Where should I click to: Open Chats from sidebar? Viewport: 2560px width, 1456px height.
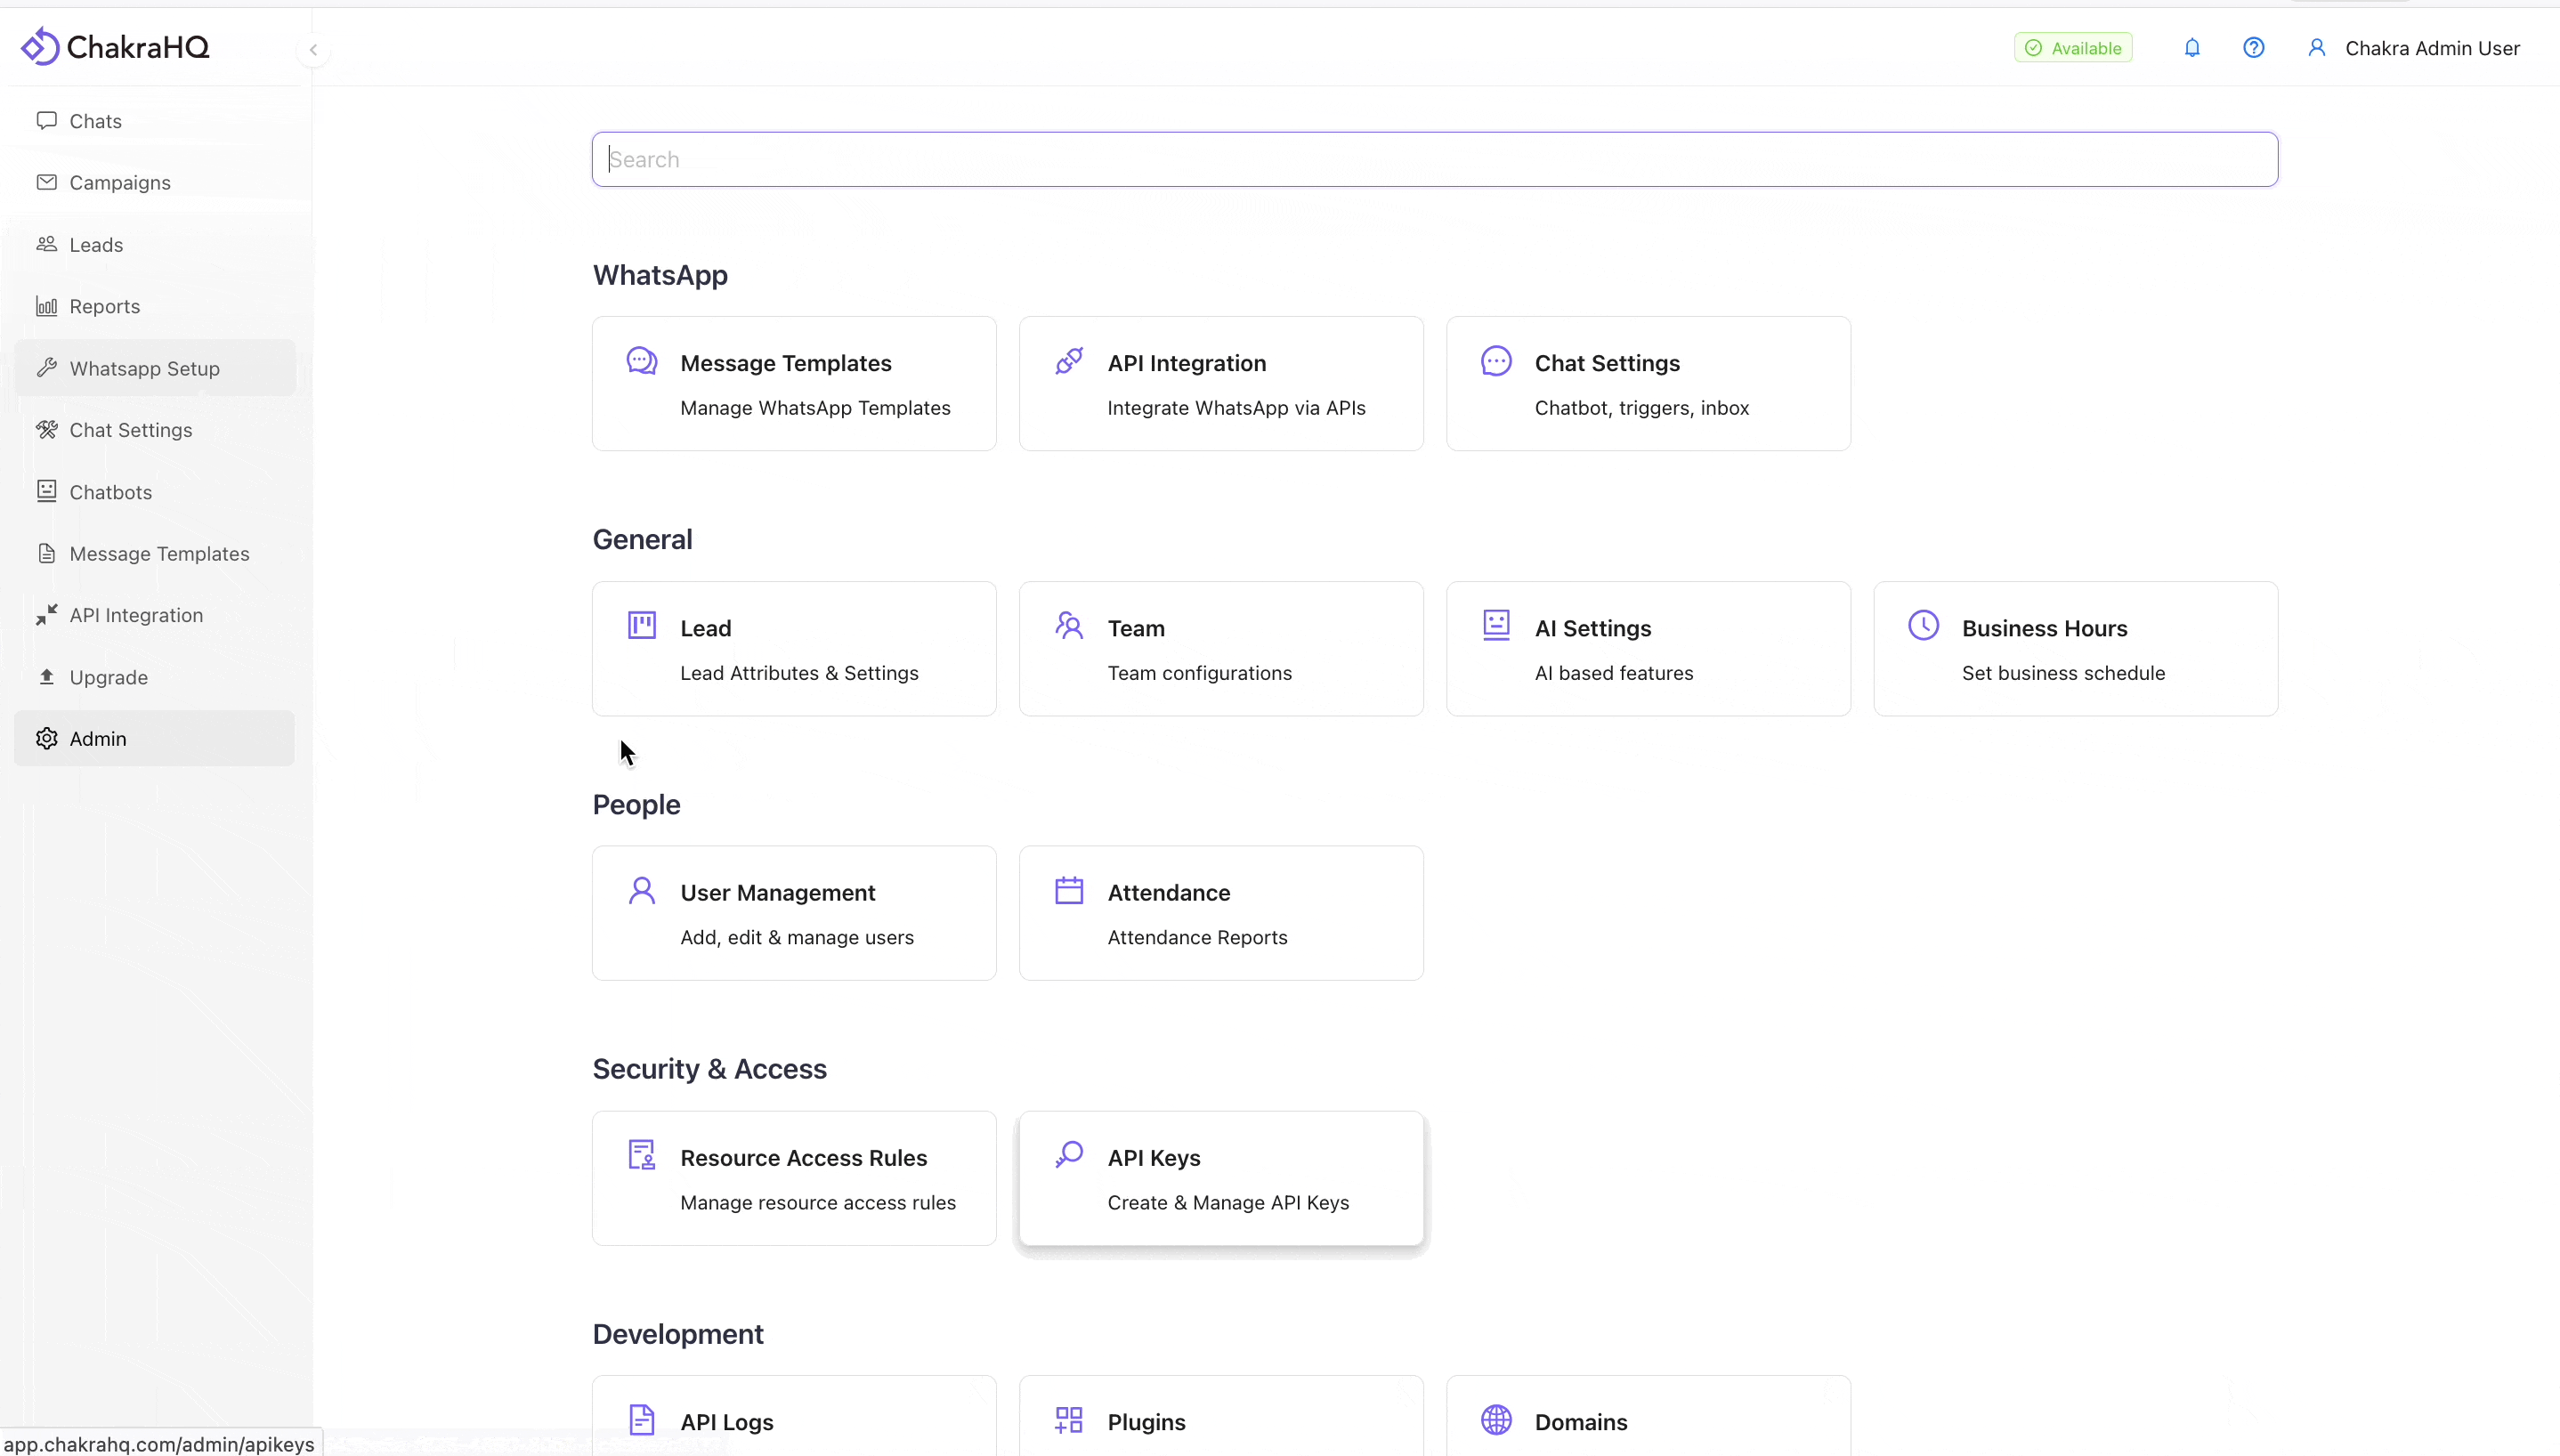(x=95, y=121)
